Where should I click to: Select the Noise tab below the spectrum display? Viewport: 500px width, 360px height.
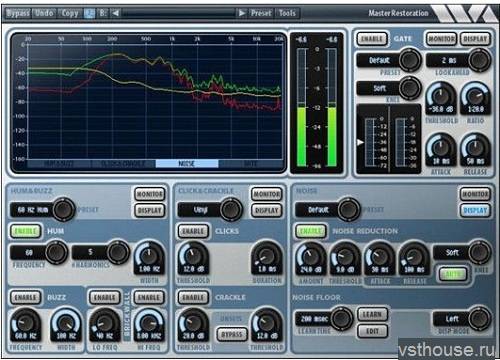[x=187, y=163]
